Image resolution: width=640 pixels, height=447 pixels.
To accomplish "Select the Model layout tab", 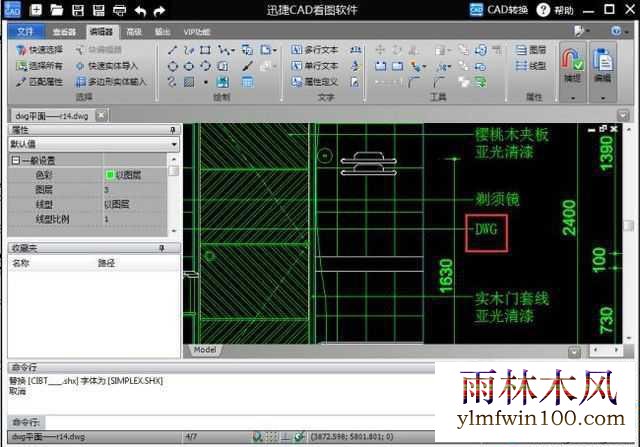I will (x=204, y=350).
